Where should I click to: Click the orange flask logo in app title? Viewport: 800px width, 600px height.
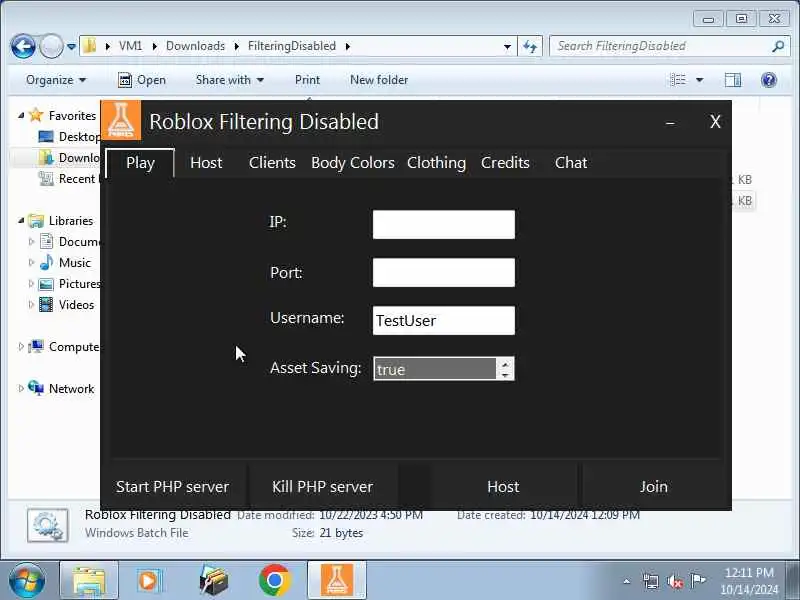click(121, 120)
